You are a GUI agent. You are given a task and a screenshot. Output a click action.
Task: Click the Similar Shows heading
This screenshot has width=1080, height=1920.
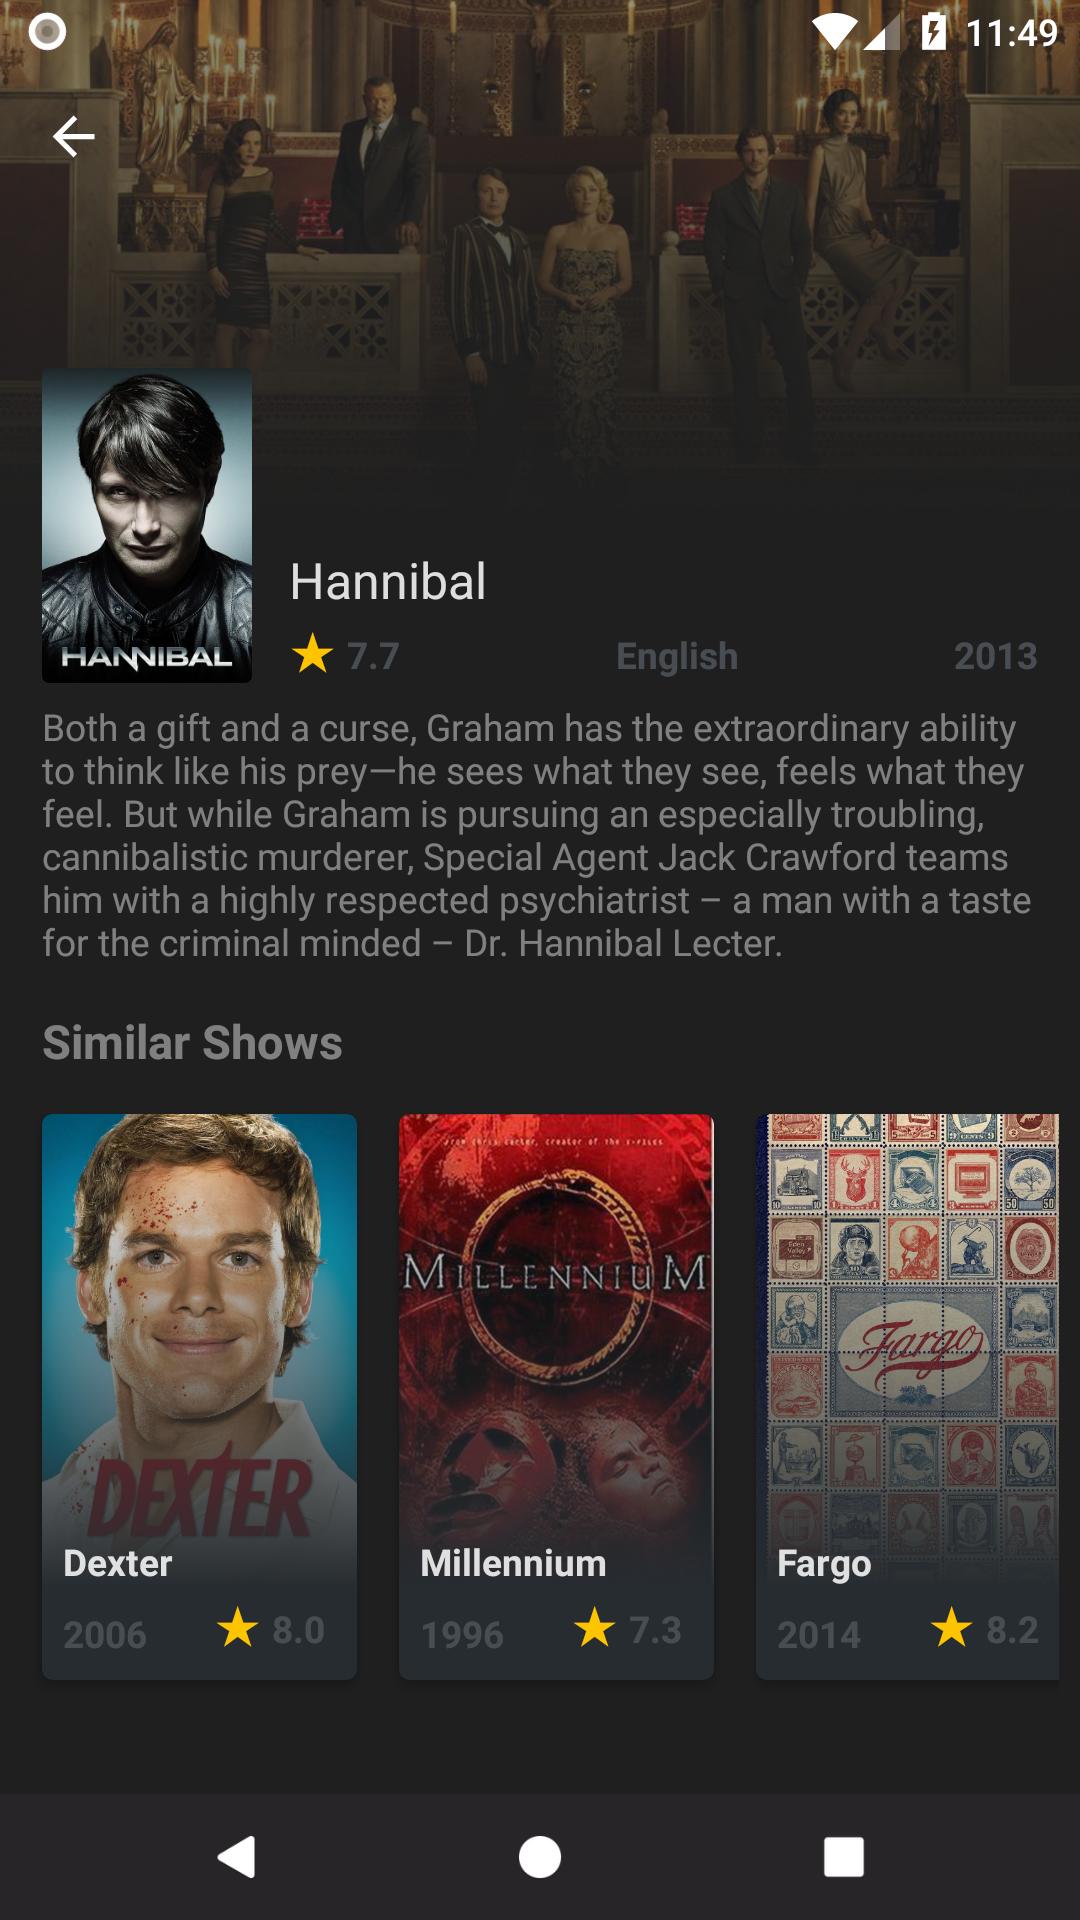(192, 1043)
